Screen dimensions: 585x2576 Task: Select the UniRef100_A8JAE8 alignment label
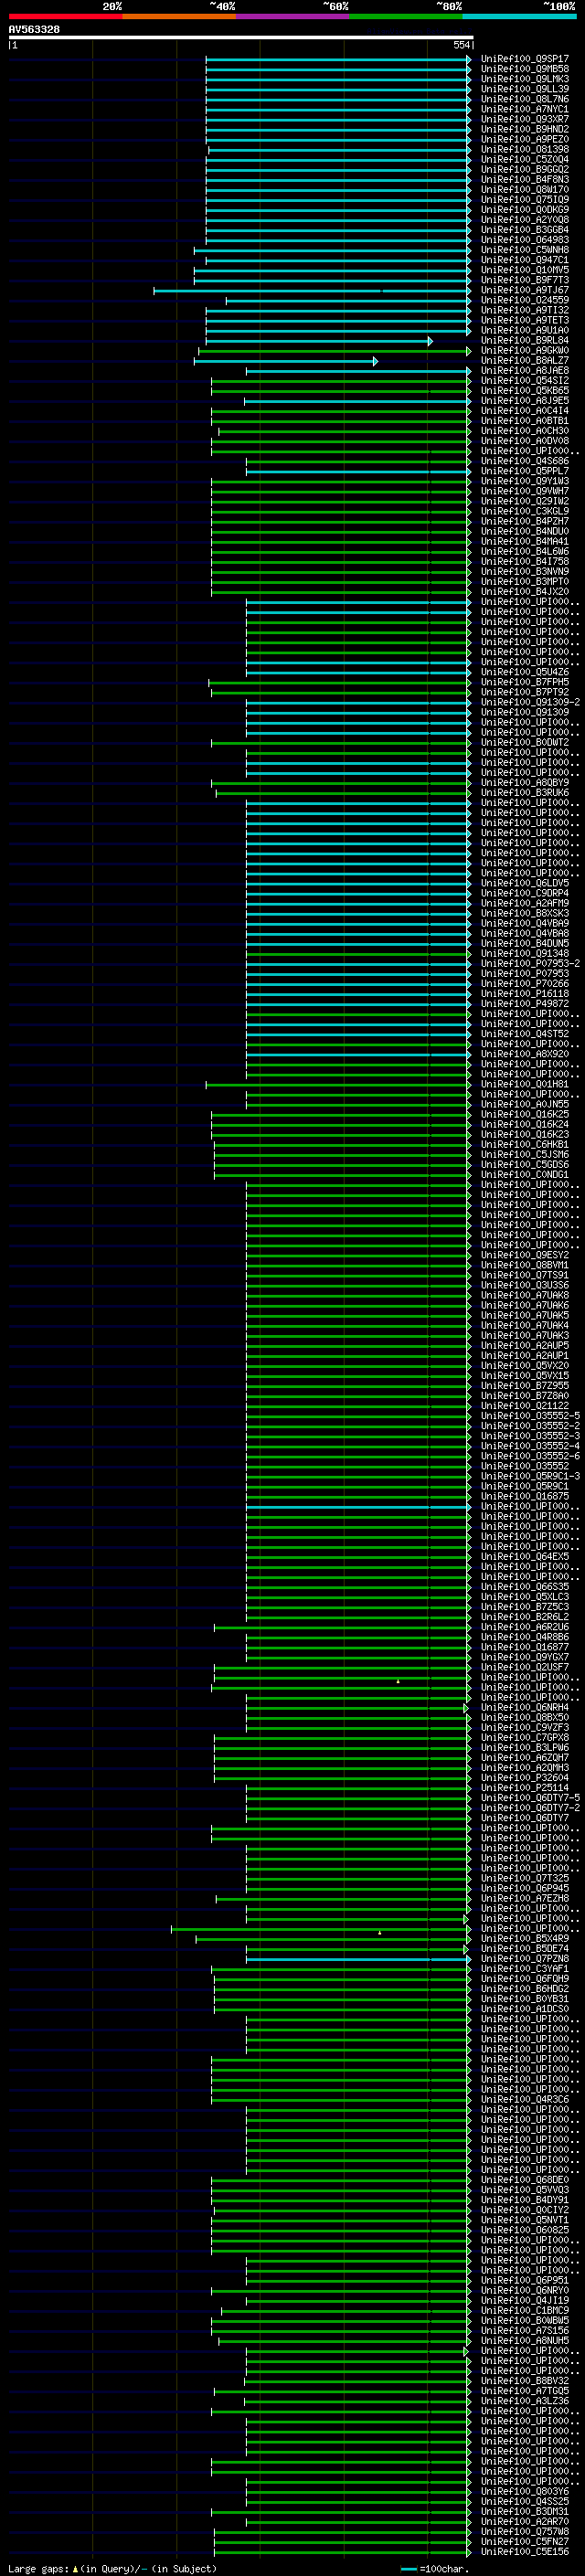[x=525, y=370]
